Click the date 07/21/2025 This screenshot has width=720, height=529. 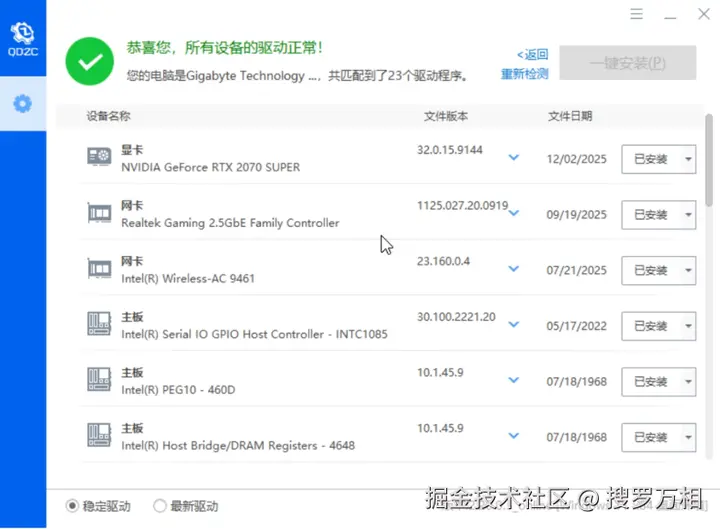576,270
